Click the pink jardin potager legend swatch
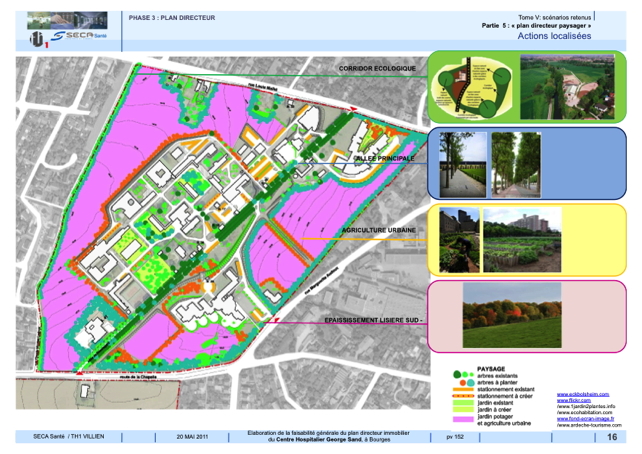642x454 pixels. [x=461, y=419]
